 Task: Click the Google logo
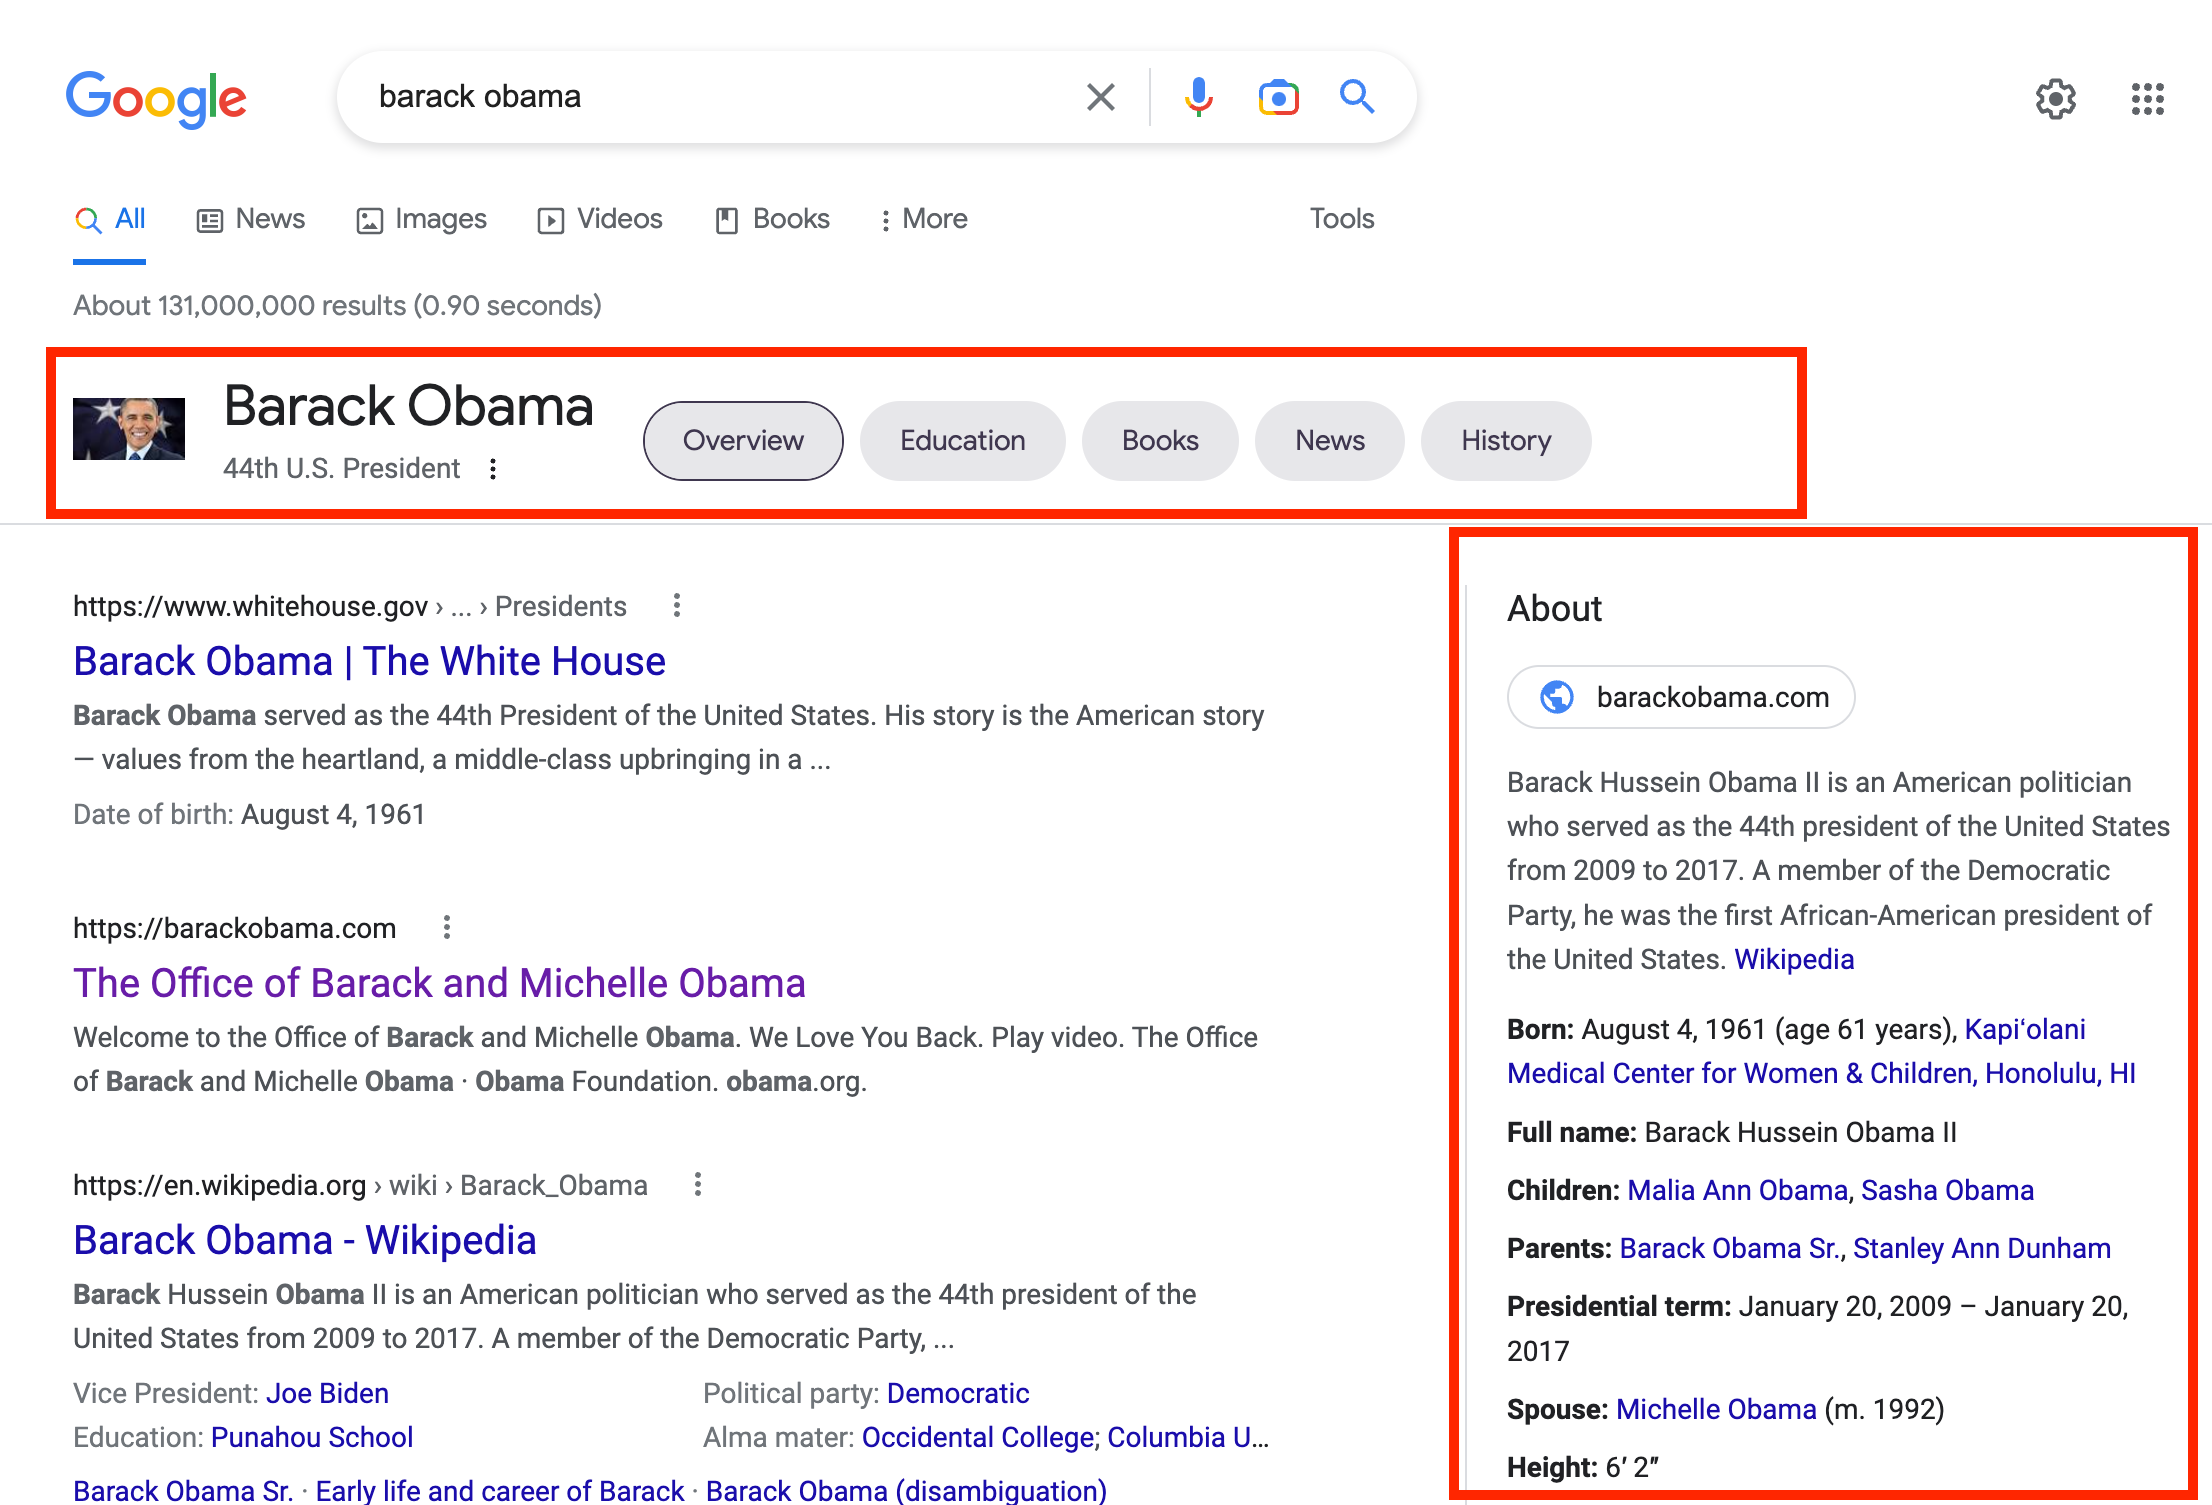(x=156, y=98)
